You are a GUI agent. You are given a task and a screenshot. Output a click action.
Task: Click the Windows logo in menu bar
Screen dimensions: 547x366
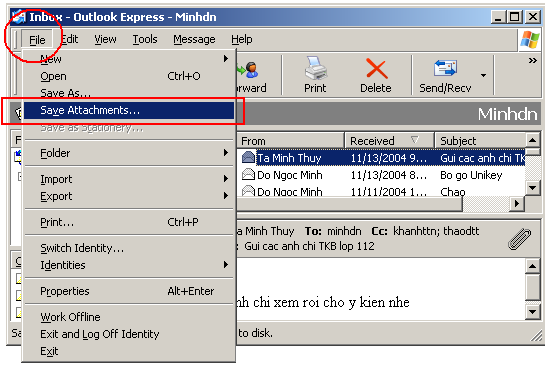click(530, 39)
